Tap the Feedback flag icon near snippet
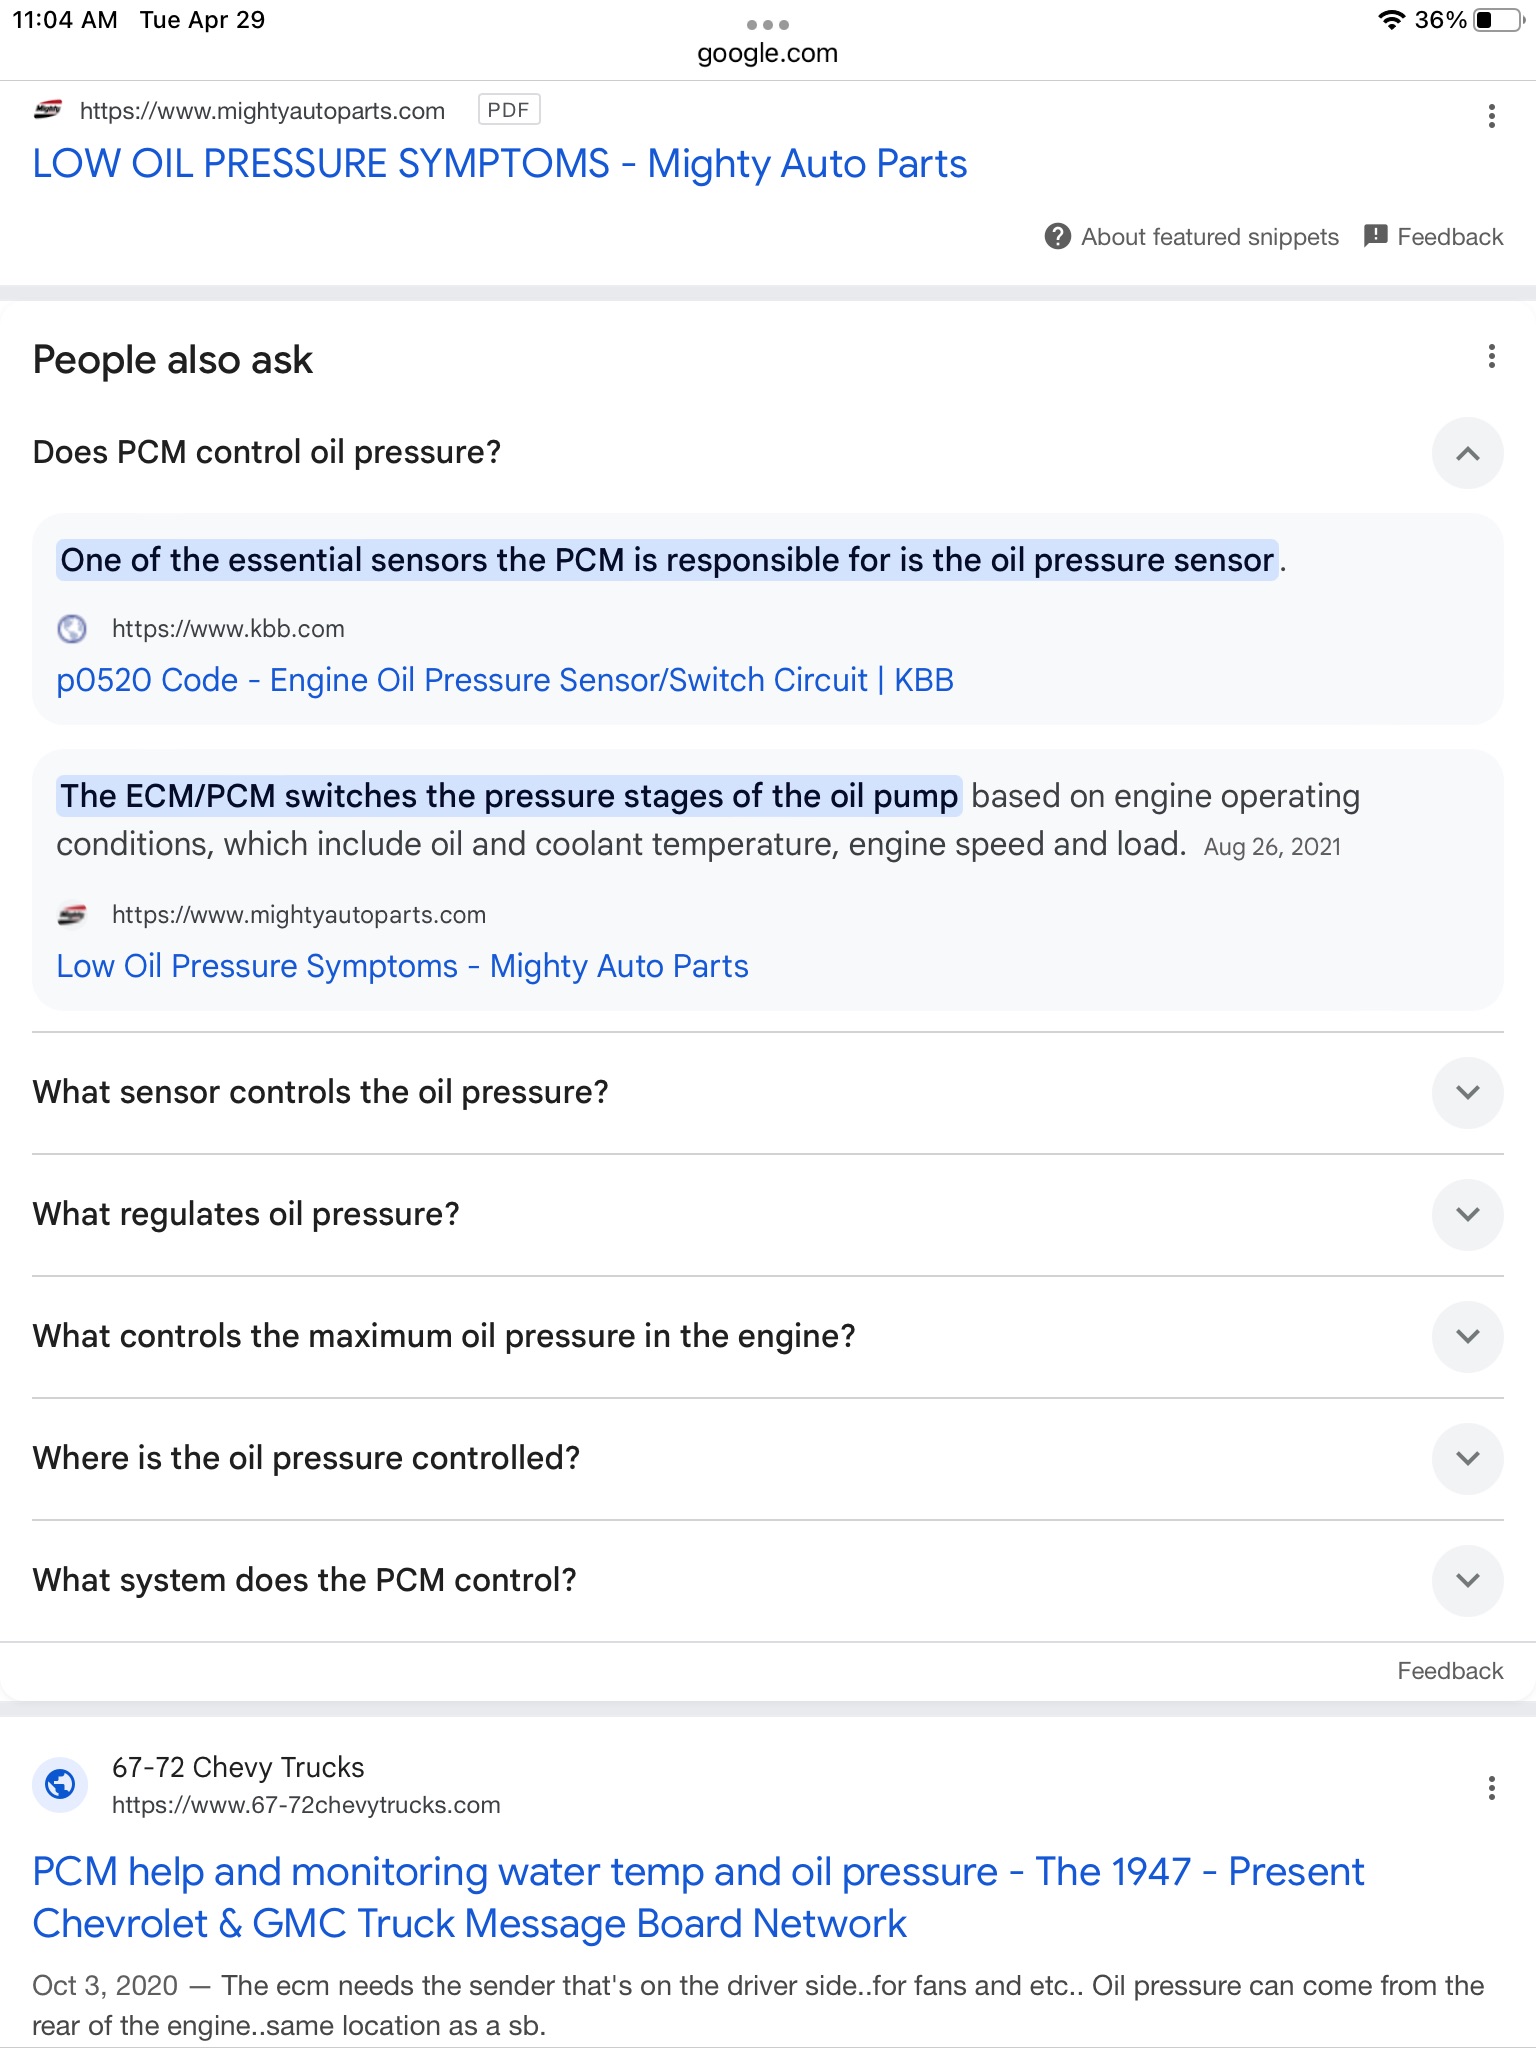Viewport: 1536px width, 2048px height. [x=1376, y=236]
